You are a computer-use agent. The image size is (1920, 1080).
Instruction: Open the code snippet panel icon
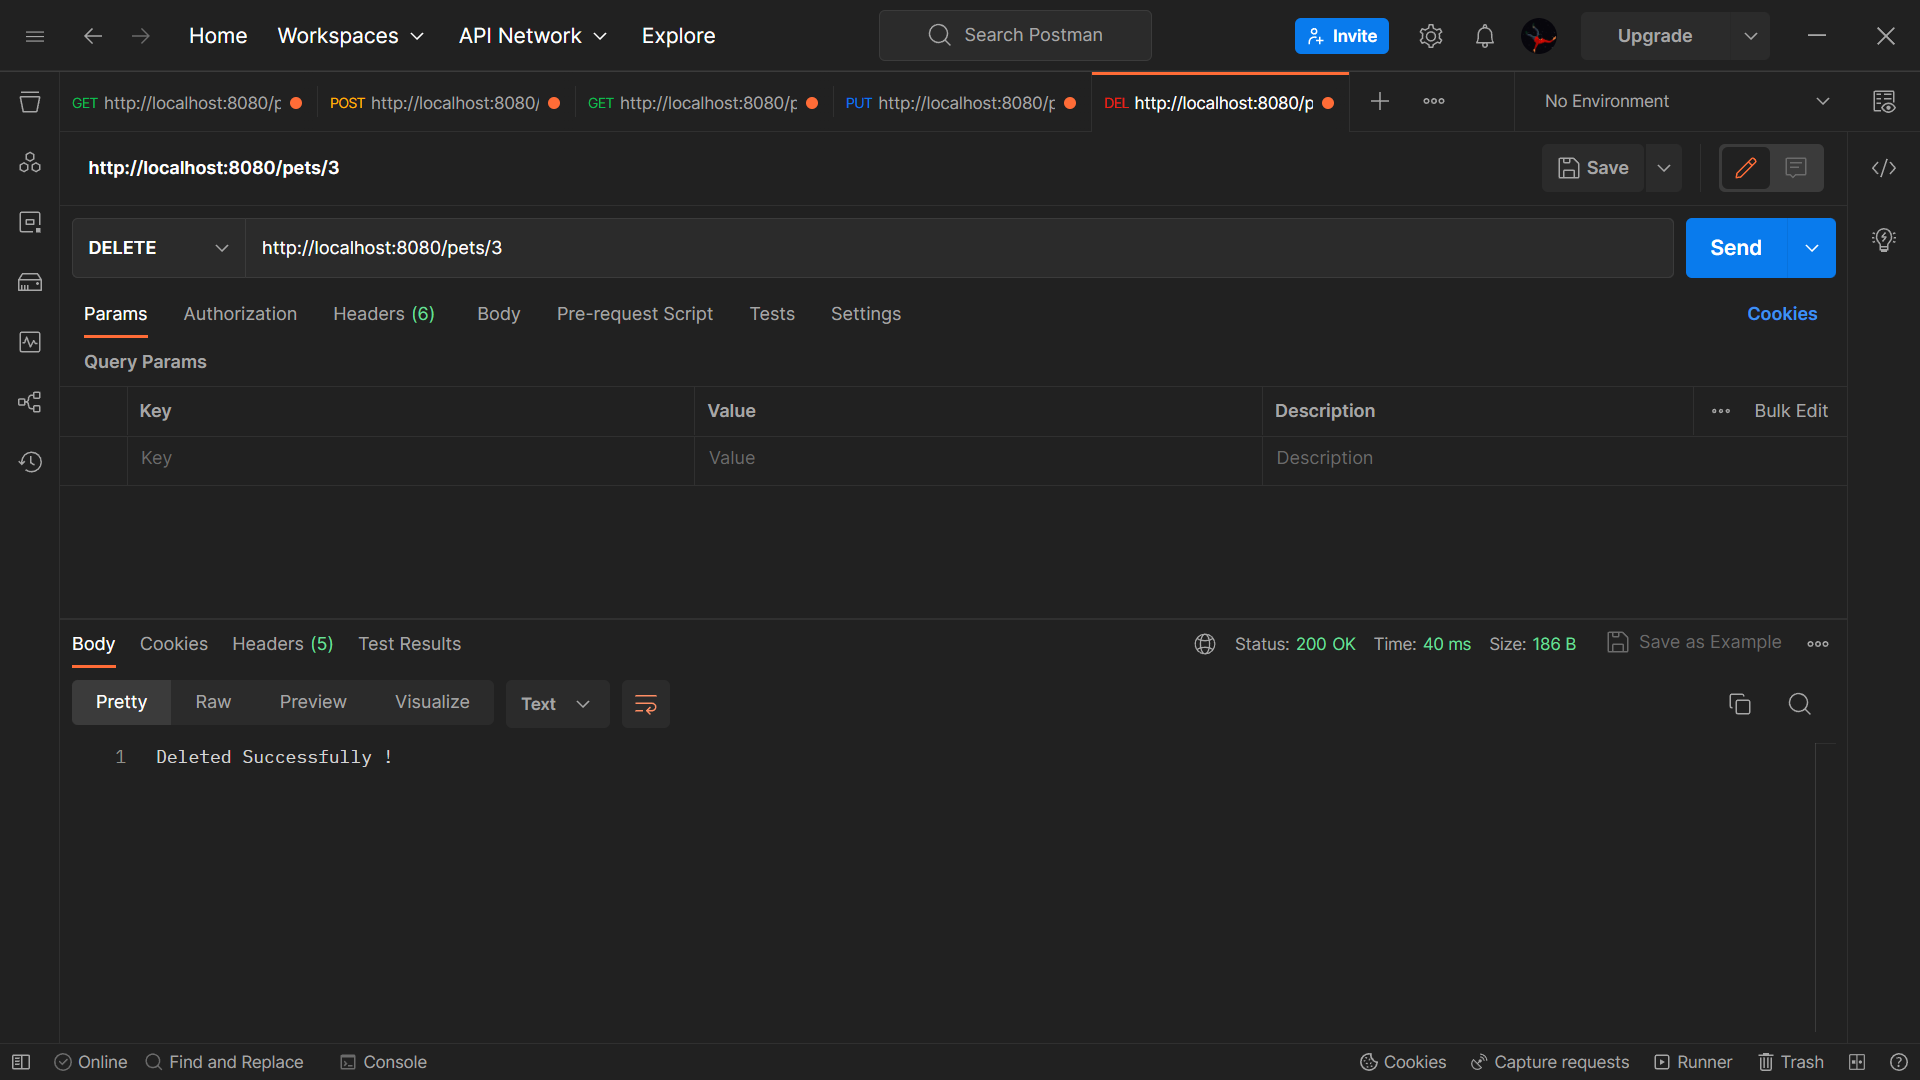pos(1884,168)
